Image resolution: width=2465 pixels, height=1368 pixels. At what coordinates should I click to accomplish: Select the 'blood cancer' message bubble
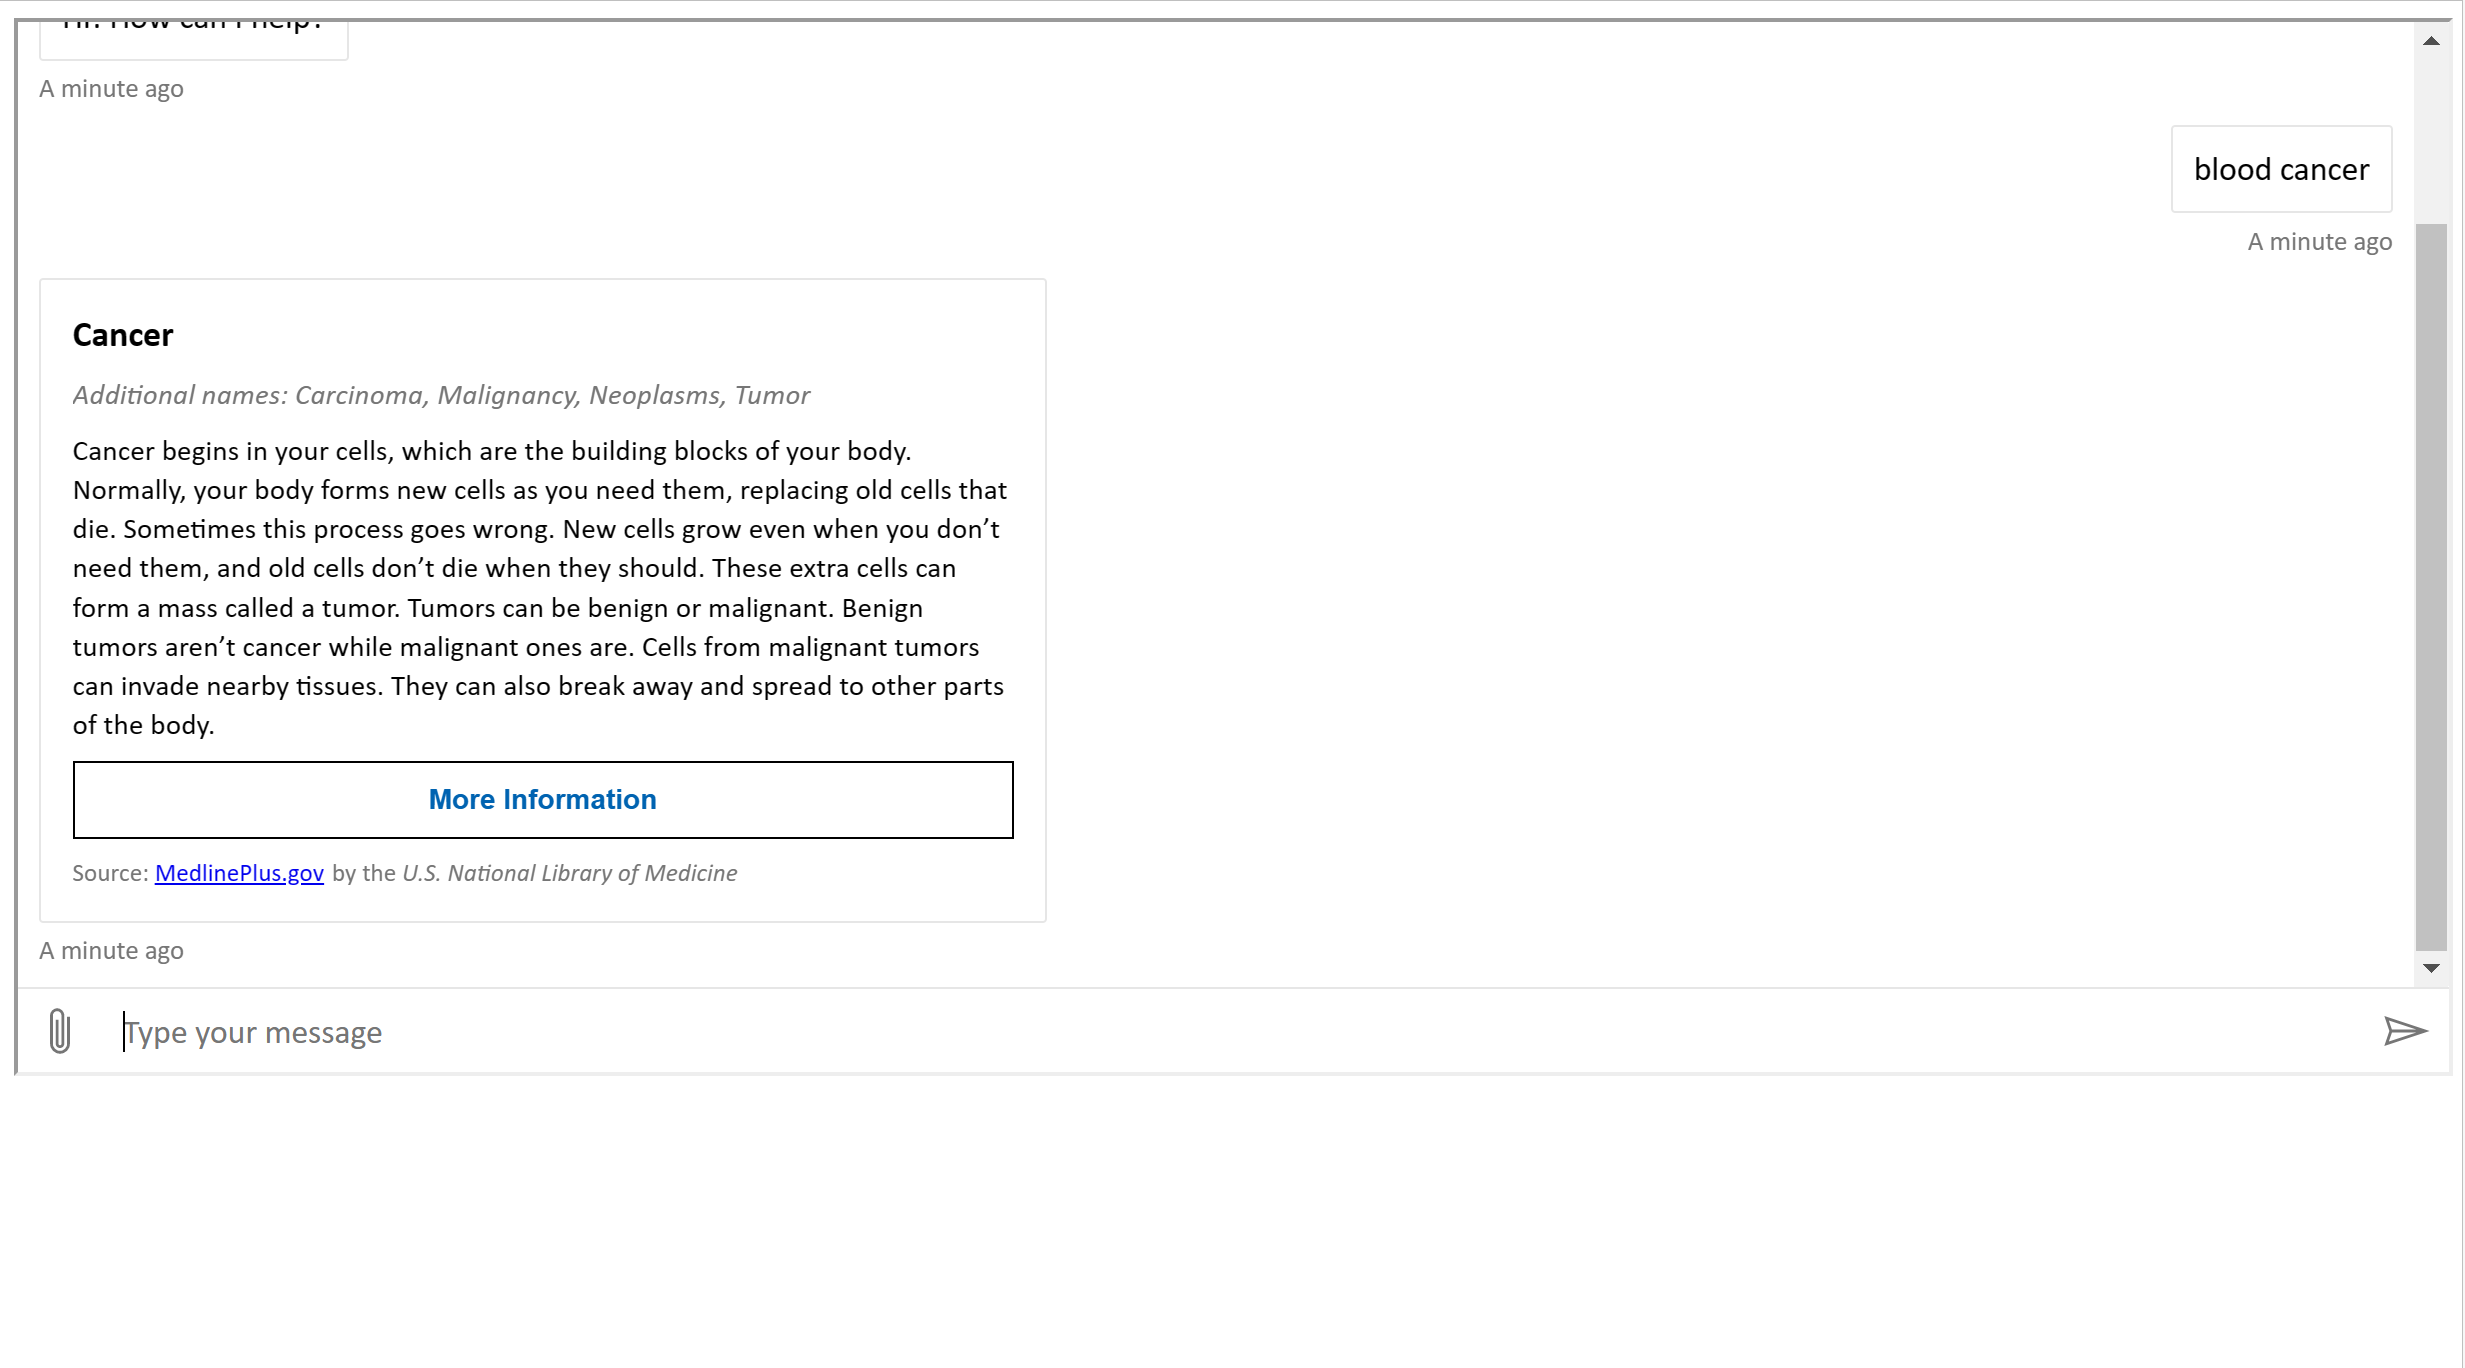(2281, 169)
